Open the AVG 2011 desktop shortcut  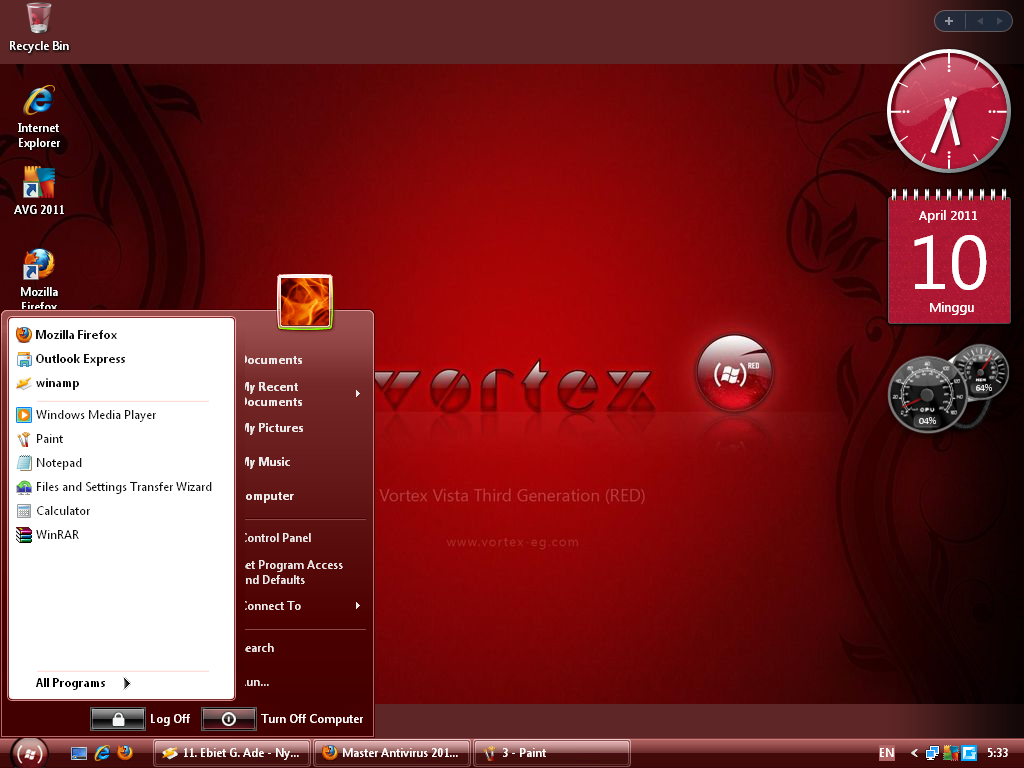point(39,191)
